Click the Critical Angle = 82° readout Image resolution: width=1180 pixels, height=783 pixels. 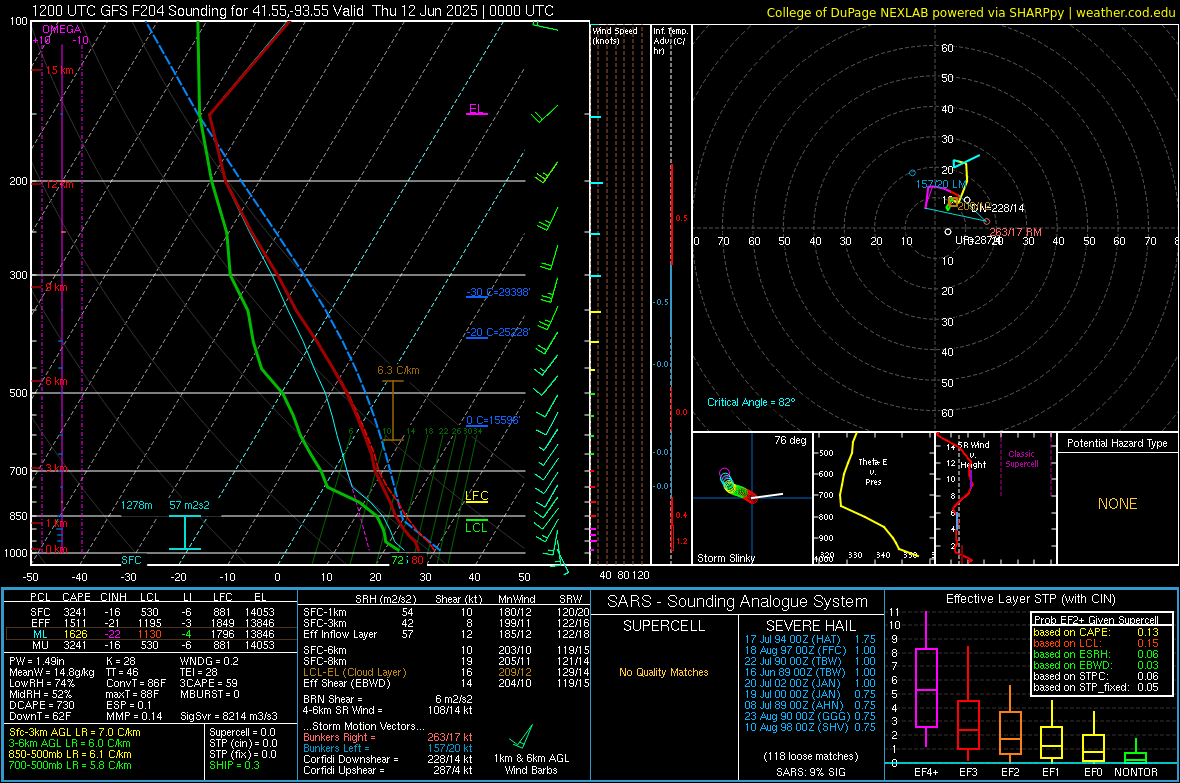click(x=751, y=402)
